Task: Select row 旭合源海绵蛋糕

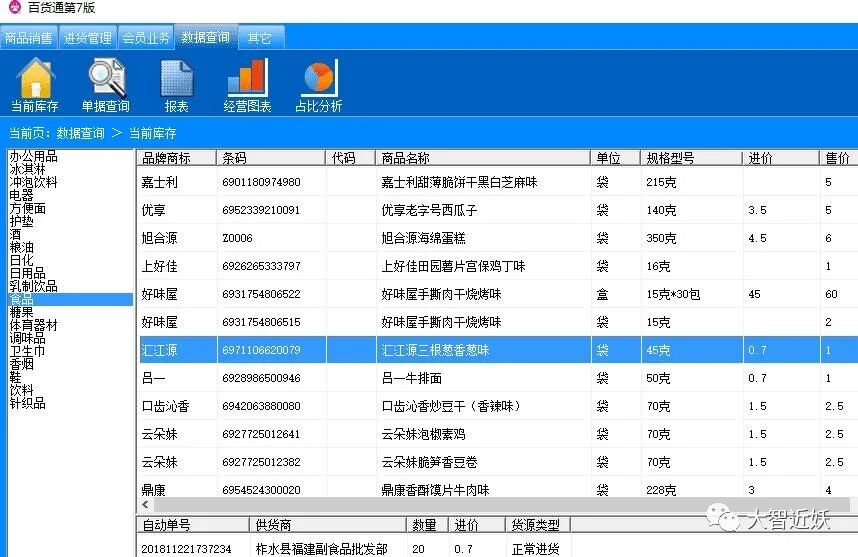Action: [x=498, y=238]
